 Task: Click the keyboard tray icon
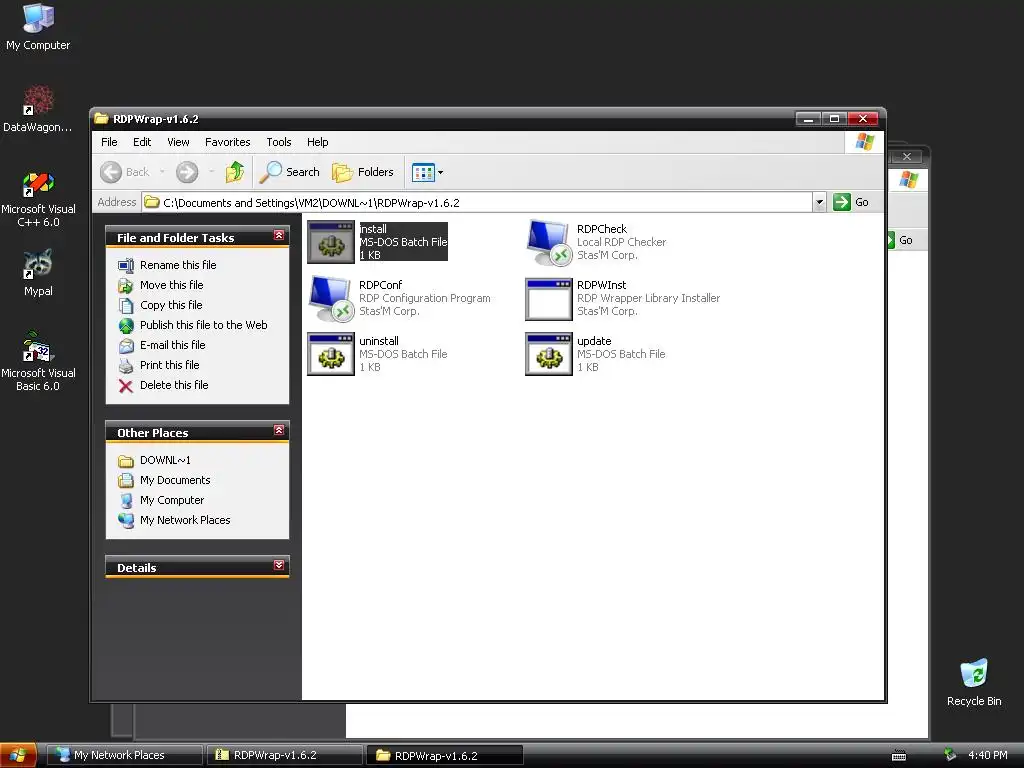click(x=899, y=756)
